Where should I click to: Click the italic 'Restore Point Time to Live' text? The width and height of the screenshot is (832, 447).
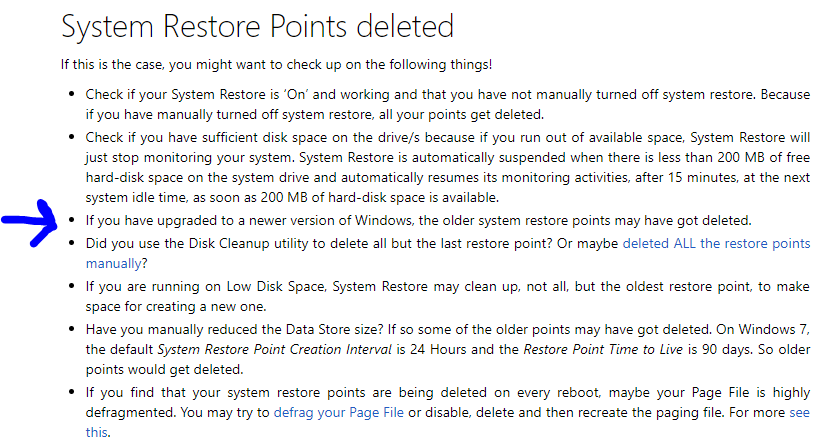(x=603, y=349)
